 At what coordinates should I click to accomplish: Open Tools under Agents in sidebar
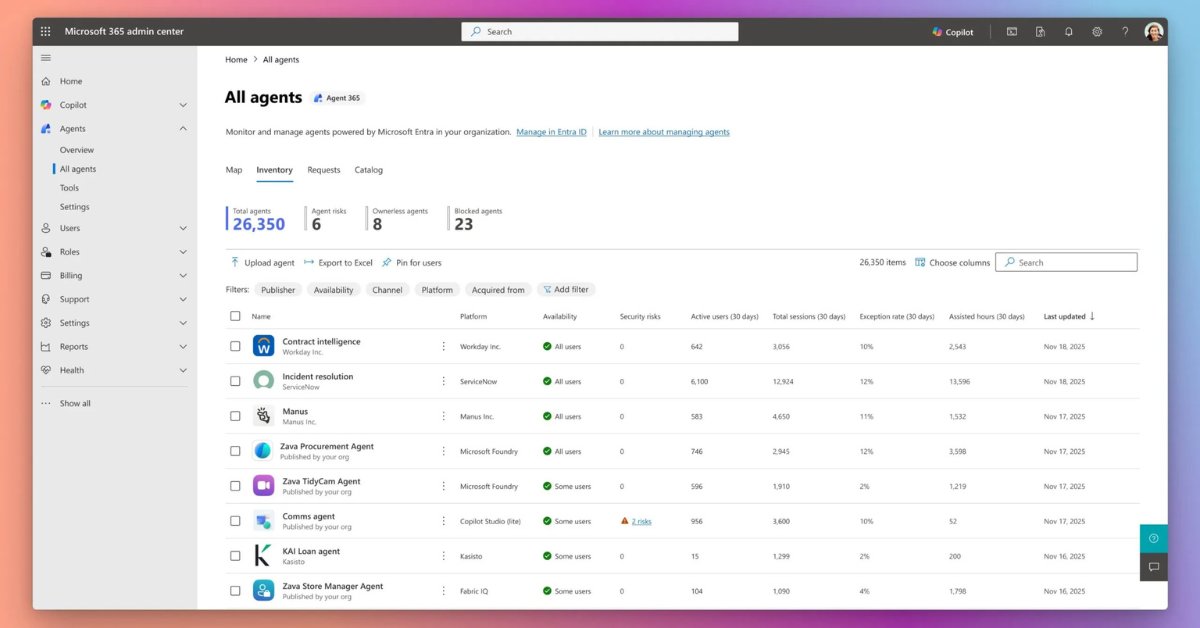point(69,188)
